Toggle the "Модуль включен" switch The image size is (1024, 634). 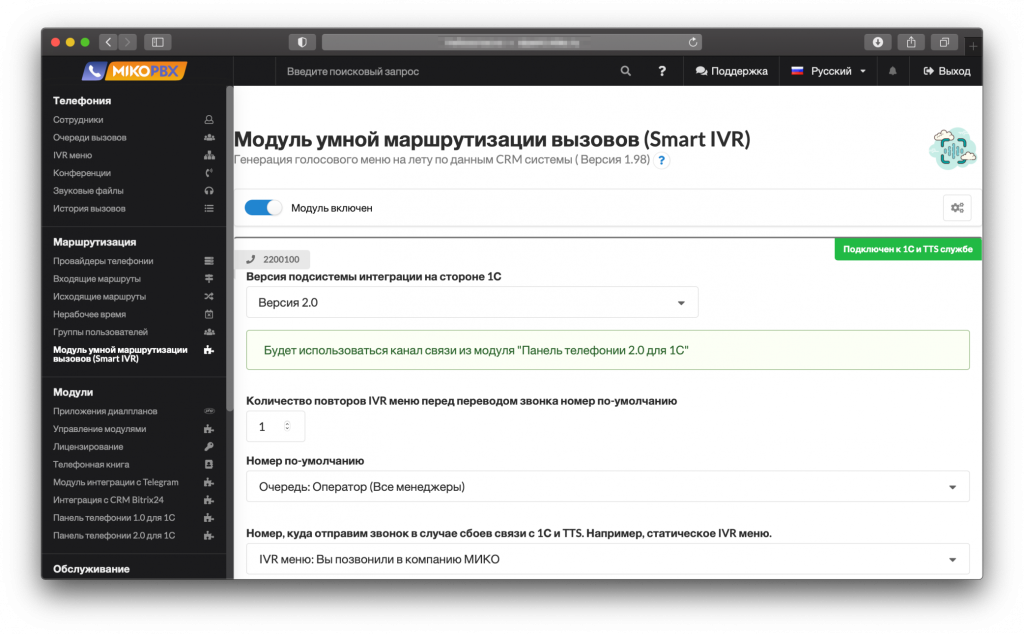264,208
